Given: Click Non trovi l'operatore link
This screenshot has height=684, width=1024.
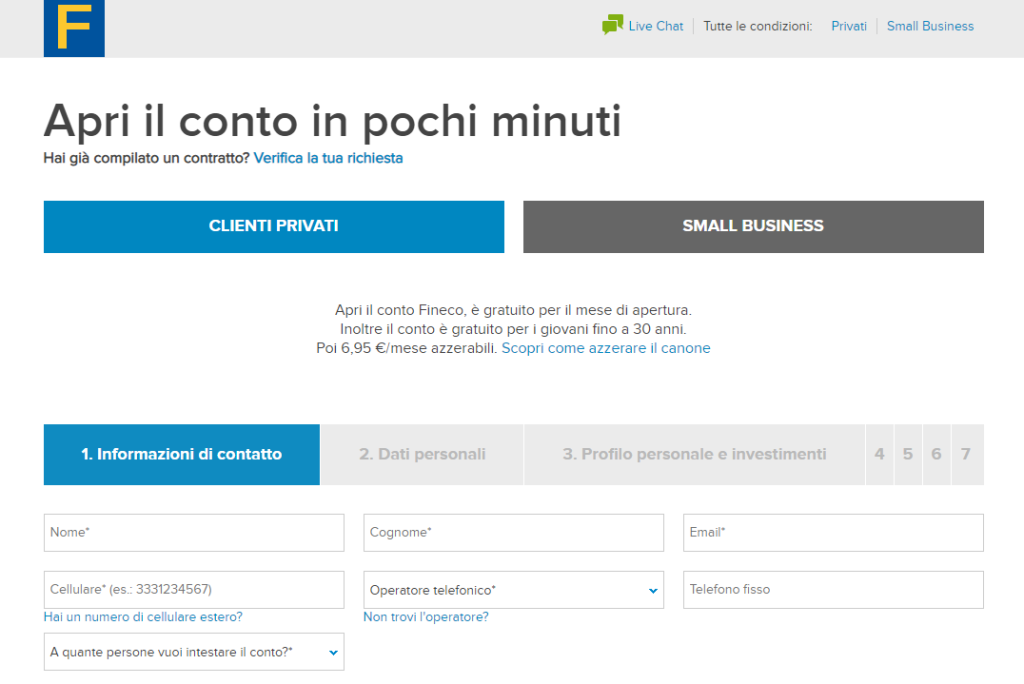Looking at the screenshot, I should 426,617.
